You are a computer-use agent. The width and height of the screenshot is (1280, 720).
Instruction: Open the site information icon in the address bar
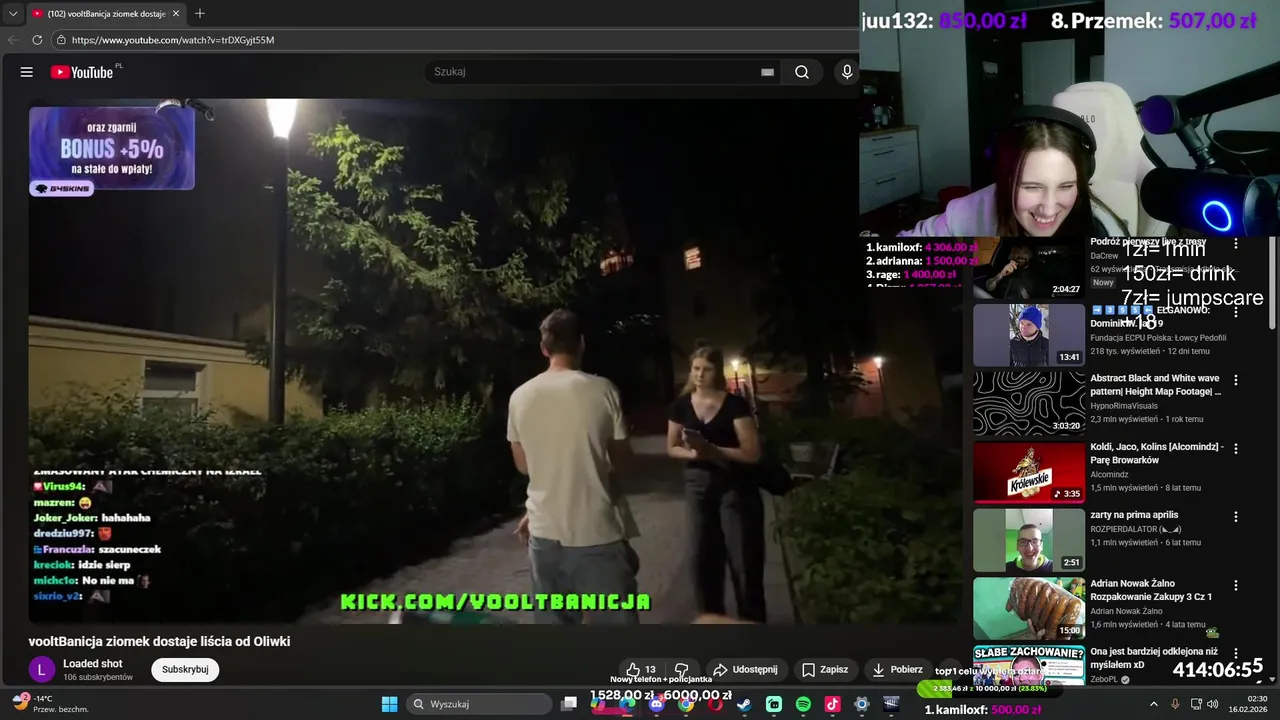pyautogui.click(x=61, y=40)
